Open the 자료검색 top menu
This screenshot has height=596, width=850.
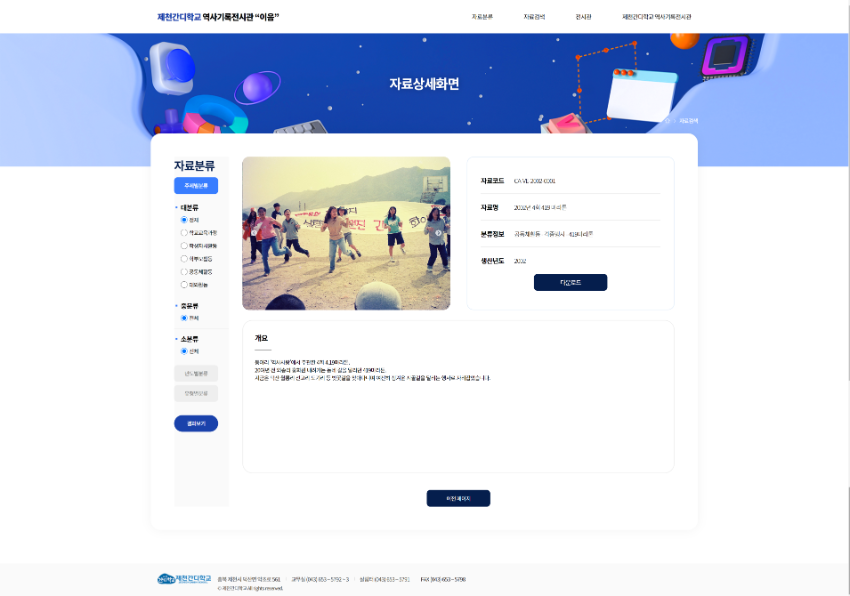(x=534, y=17)
